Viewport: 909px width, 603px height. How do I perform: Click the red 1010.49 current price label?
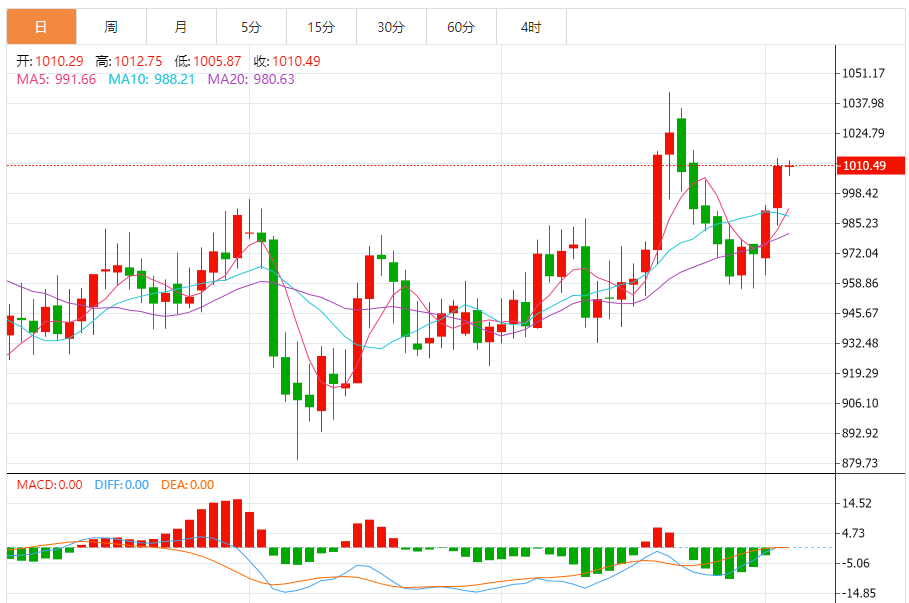coord(870,166)
